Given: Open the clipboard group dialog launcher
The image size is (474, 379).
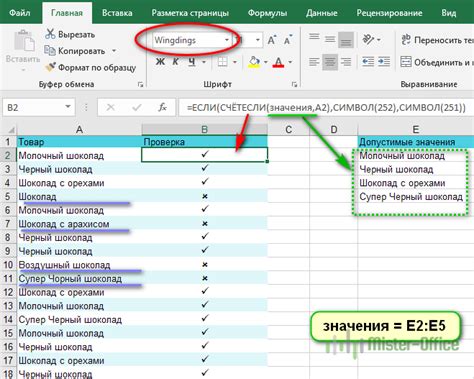Looking at the screenshot, I should pos(140,85).
